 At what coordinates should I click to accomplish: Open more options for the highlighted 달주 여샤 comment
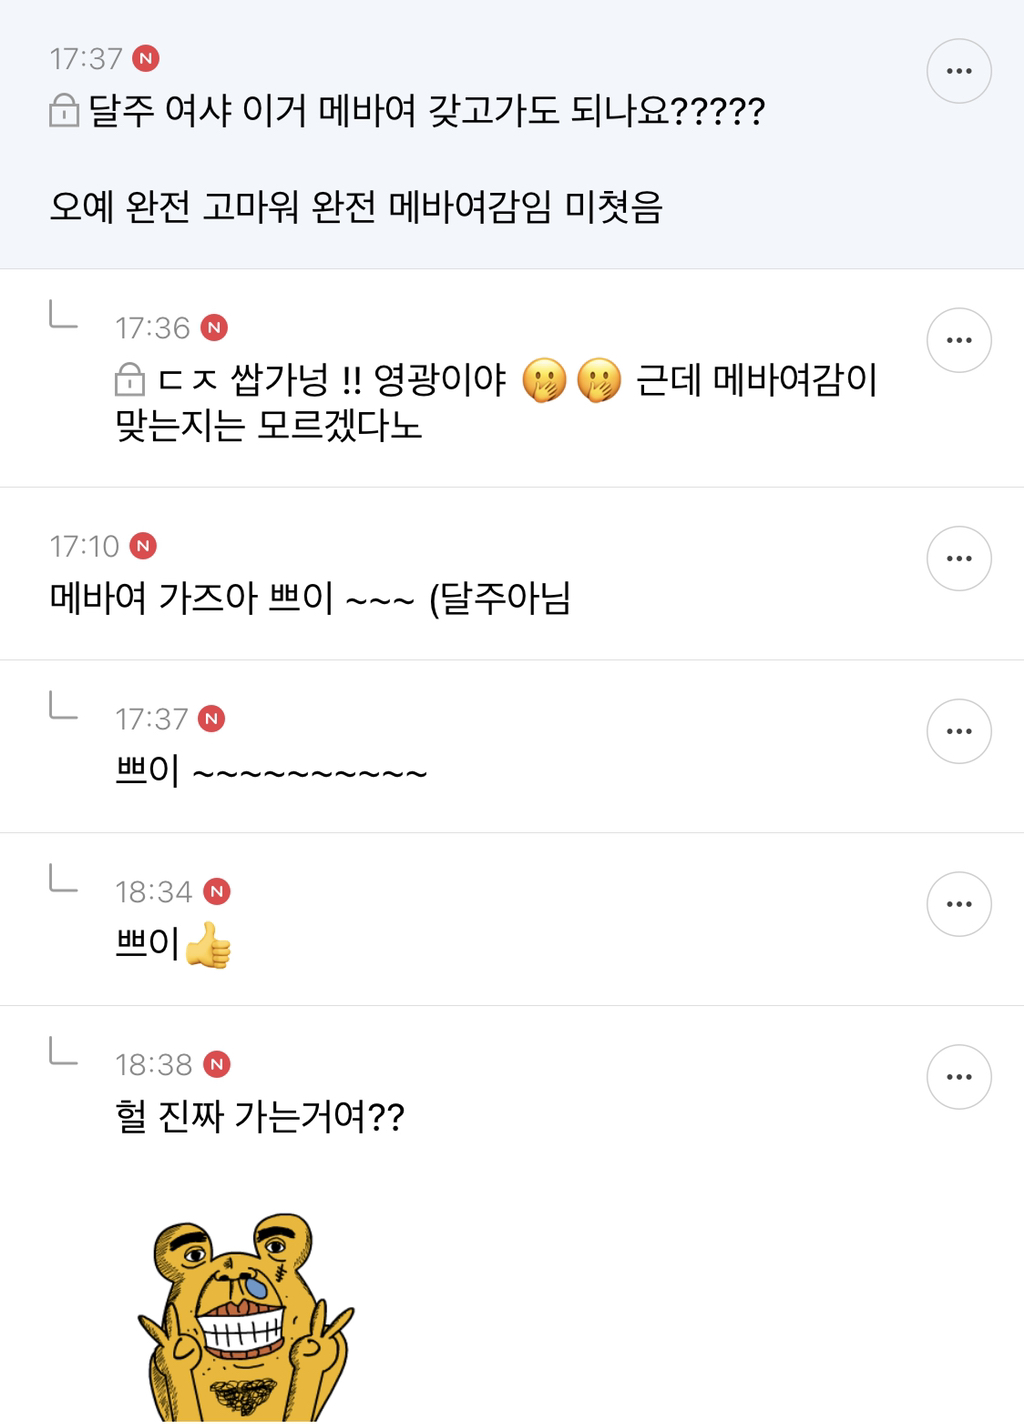958,71
